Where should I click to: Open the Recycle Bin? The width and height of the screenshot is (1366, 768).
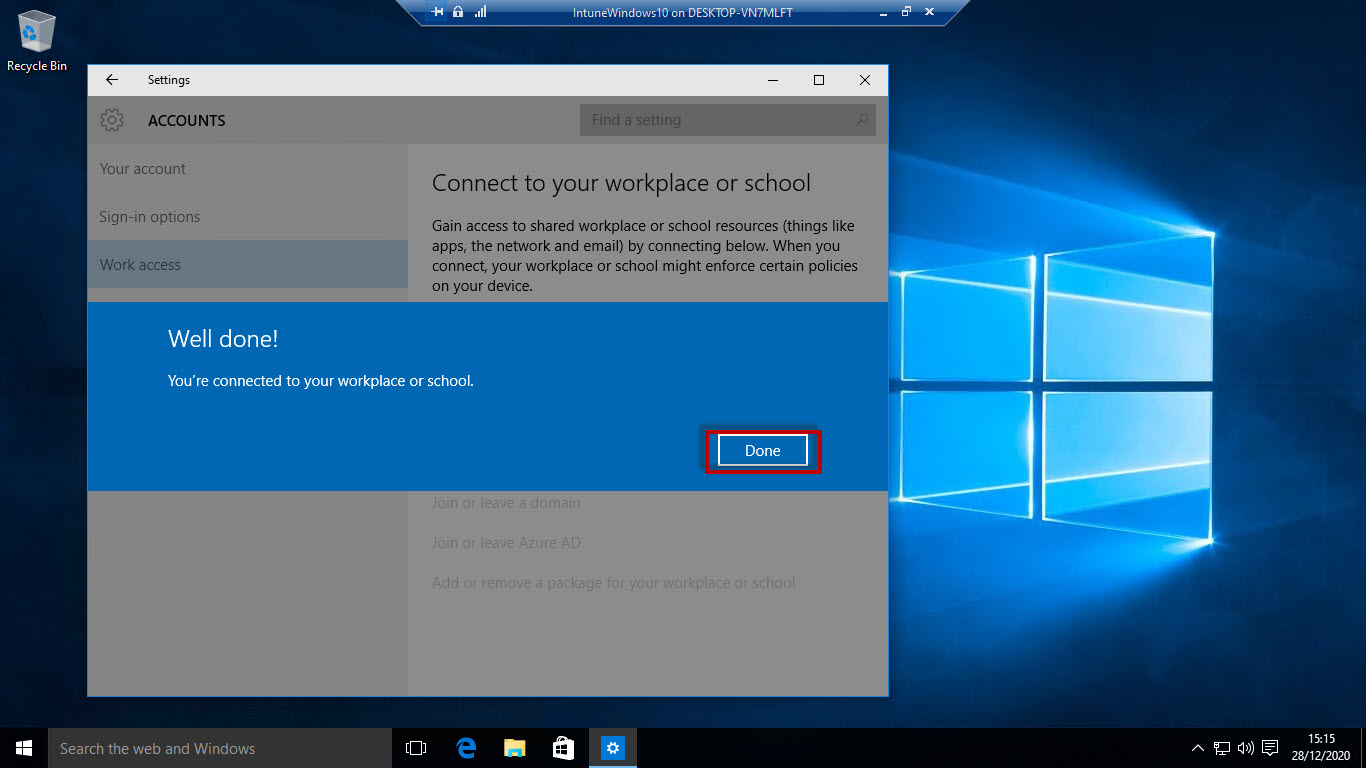coord(36,32)
